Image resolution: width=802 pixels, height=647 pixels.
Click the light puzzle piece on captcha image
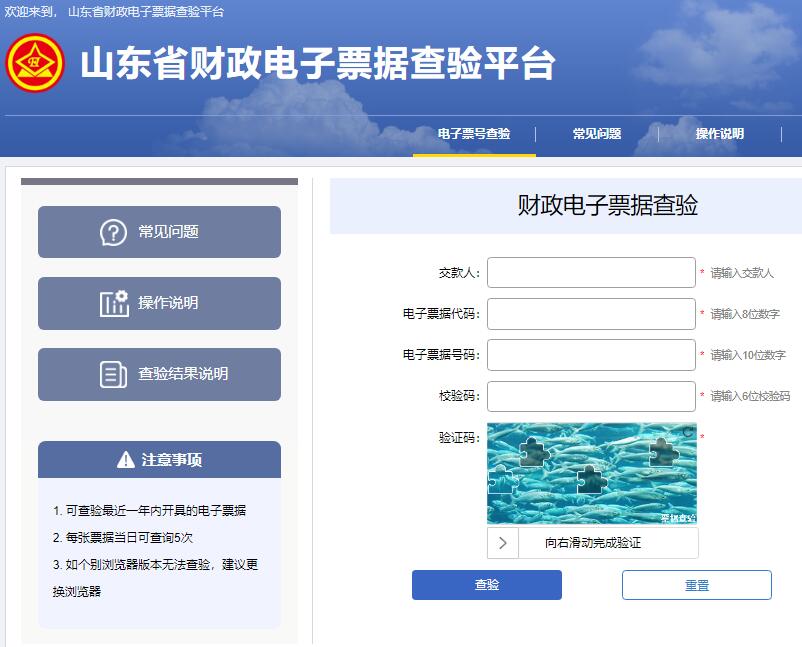[x=502, y=480]
